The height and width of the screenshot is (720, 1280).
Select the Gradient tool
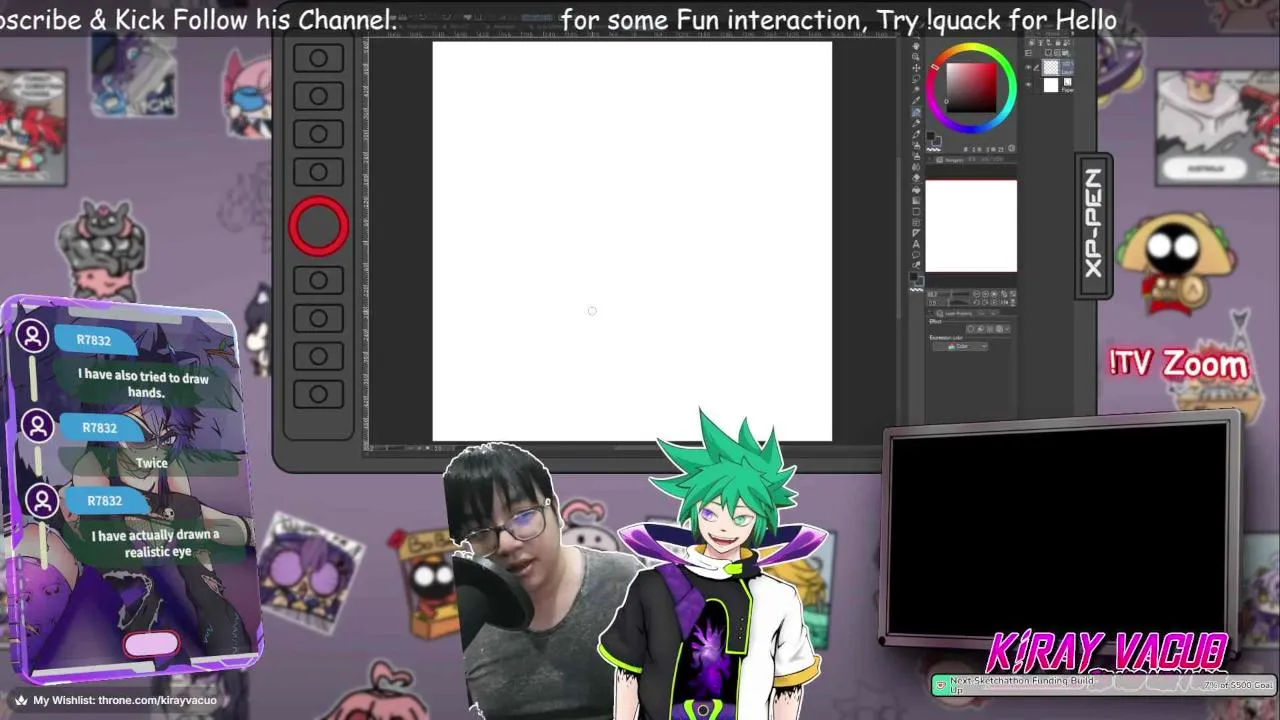916,200
